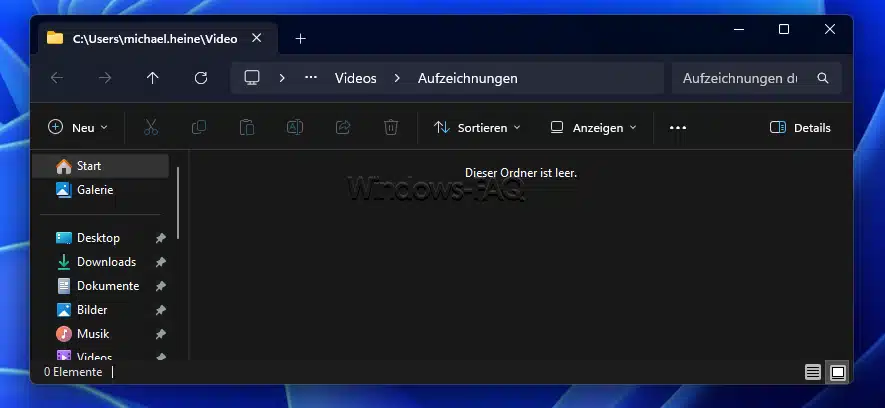Maximize the Explorer window
This screenshot has height=408, width=885.
[784, 29]
